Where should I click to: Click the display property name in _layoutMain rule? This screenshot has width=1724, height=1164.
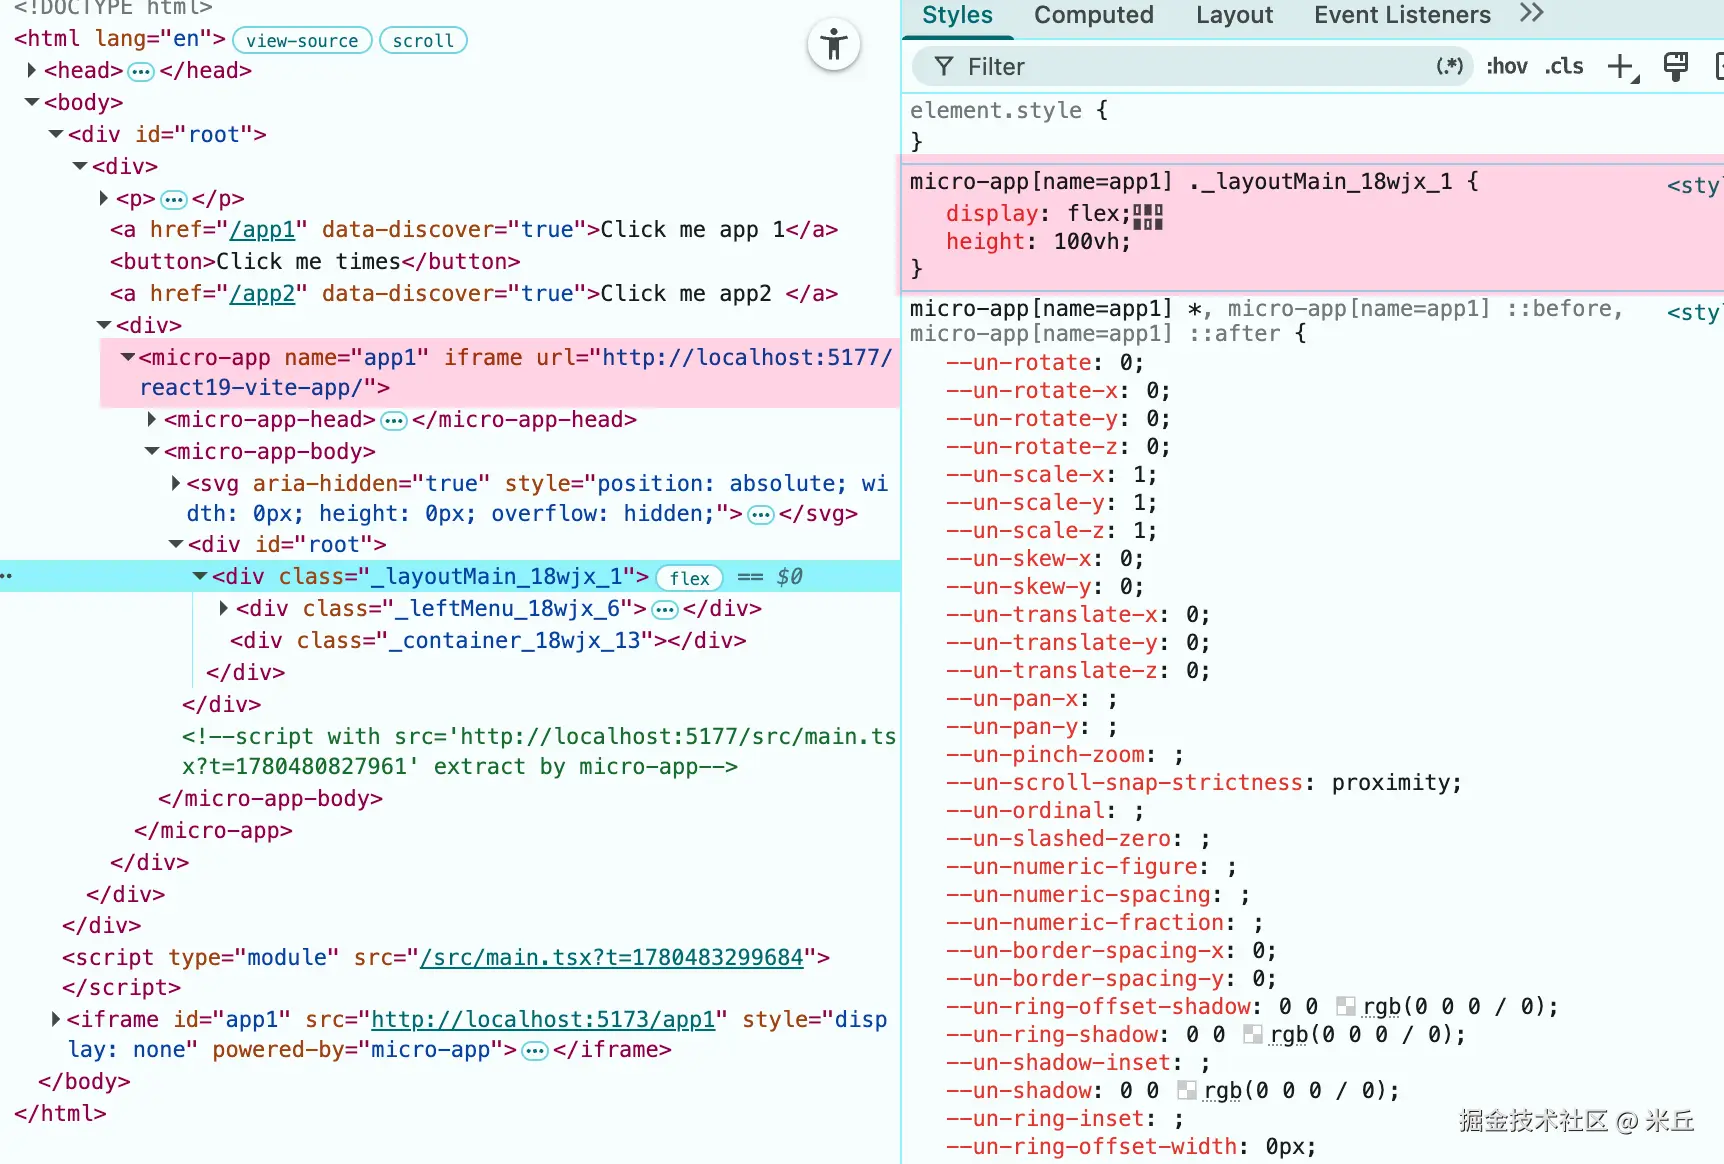992,213
